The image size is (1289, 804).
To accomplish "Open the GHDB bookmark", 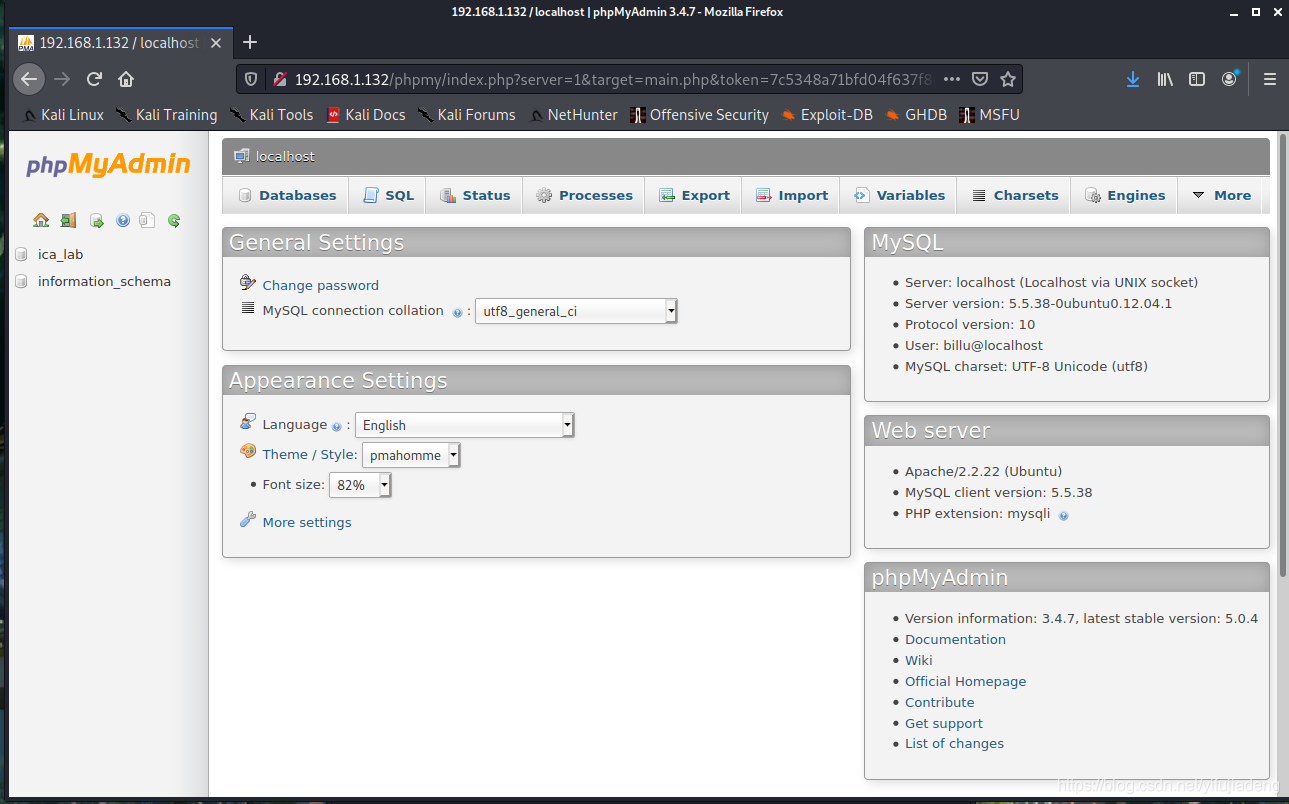I will [916, 115].
